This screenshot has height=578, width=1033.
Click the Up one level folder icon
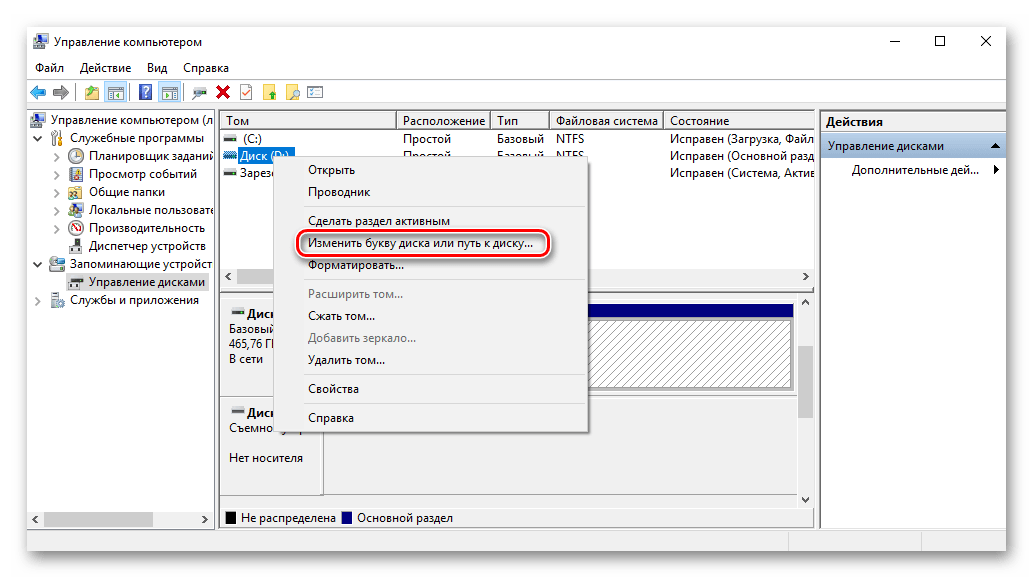92,93
